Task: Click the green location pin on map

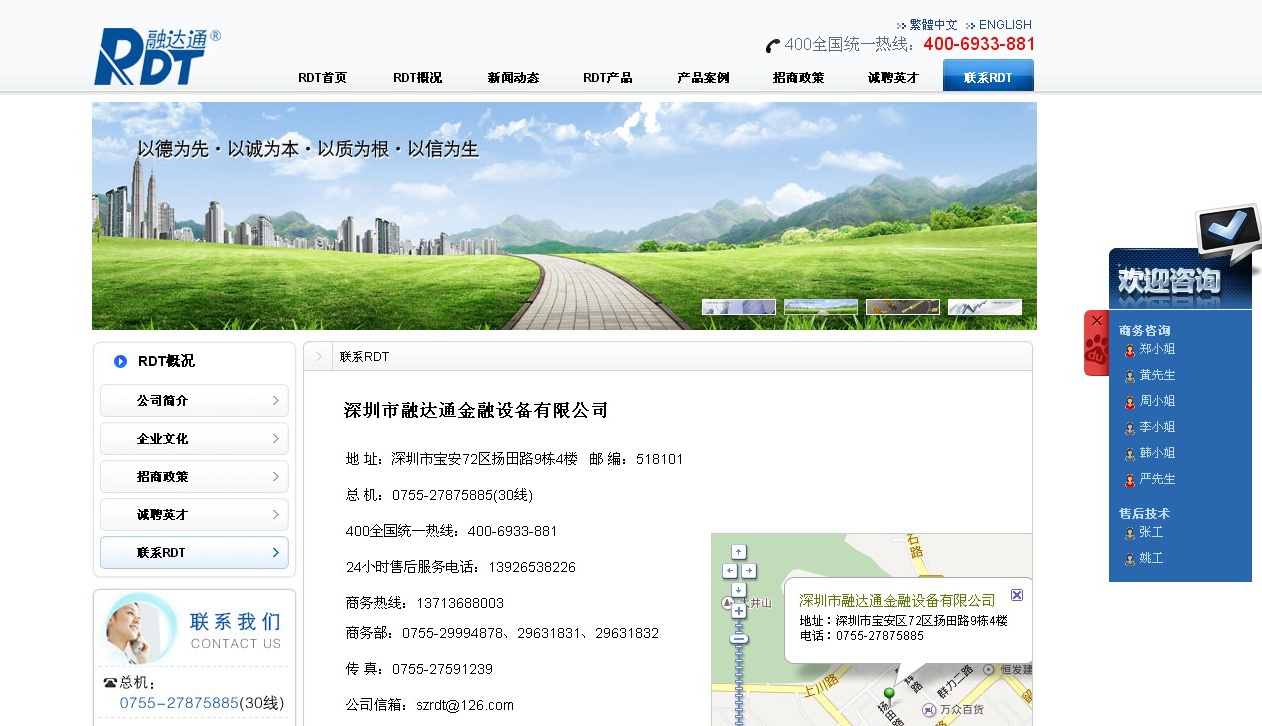Action: click(889, 694)
